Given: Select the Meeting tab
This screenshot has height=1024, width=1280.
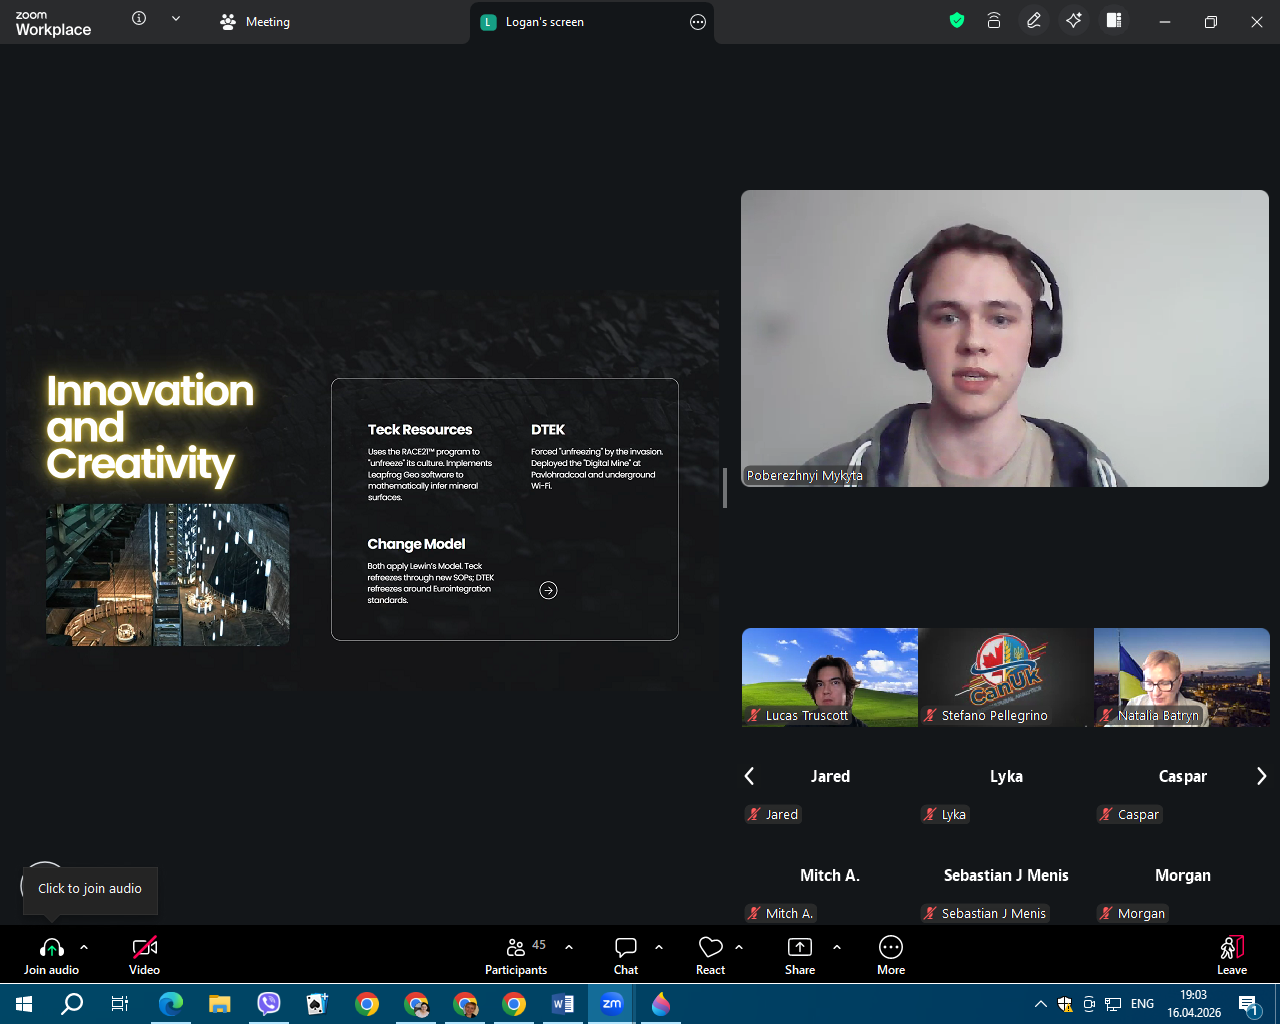Looking at the screenshot, I should 256,22.
